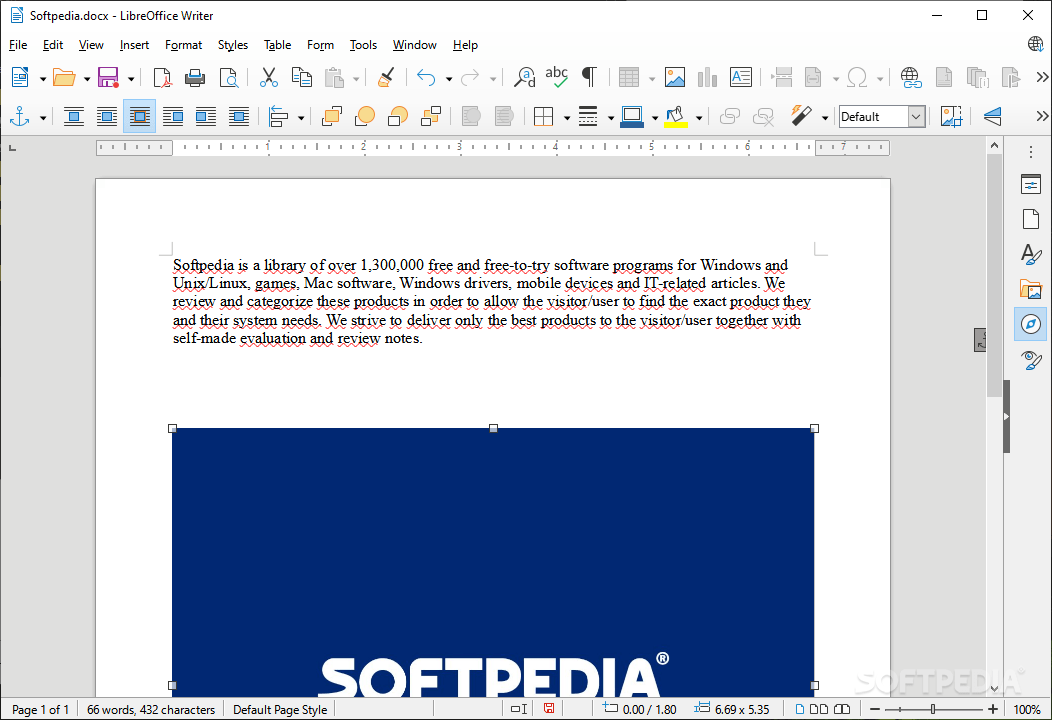Click the Anchor icon

[19, 116]
